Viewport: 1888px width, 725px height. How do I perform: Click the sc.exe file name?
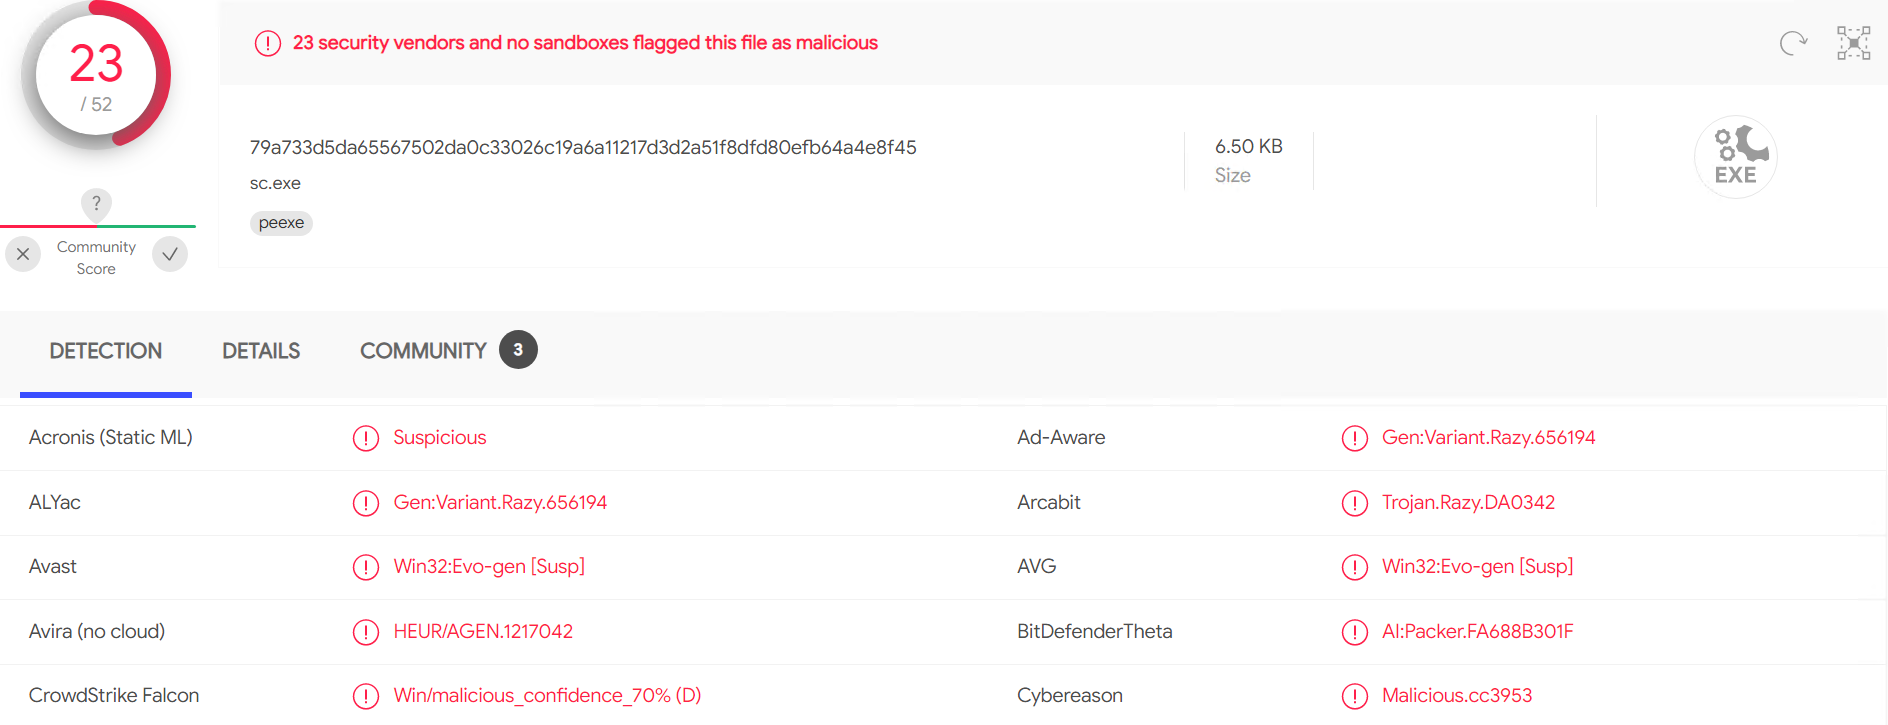[x=275, y=183]
